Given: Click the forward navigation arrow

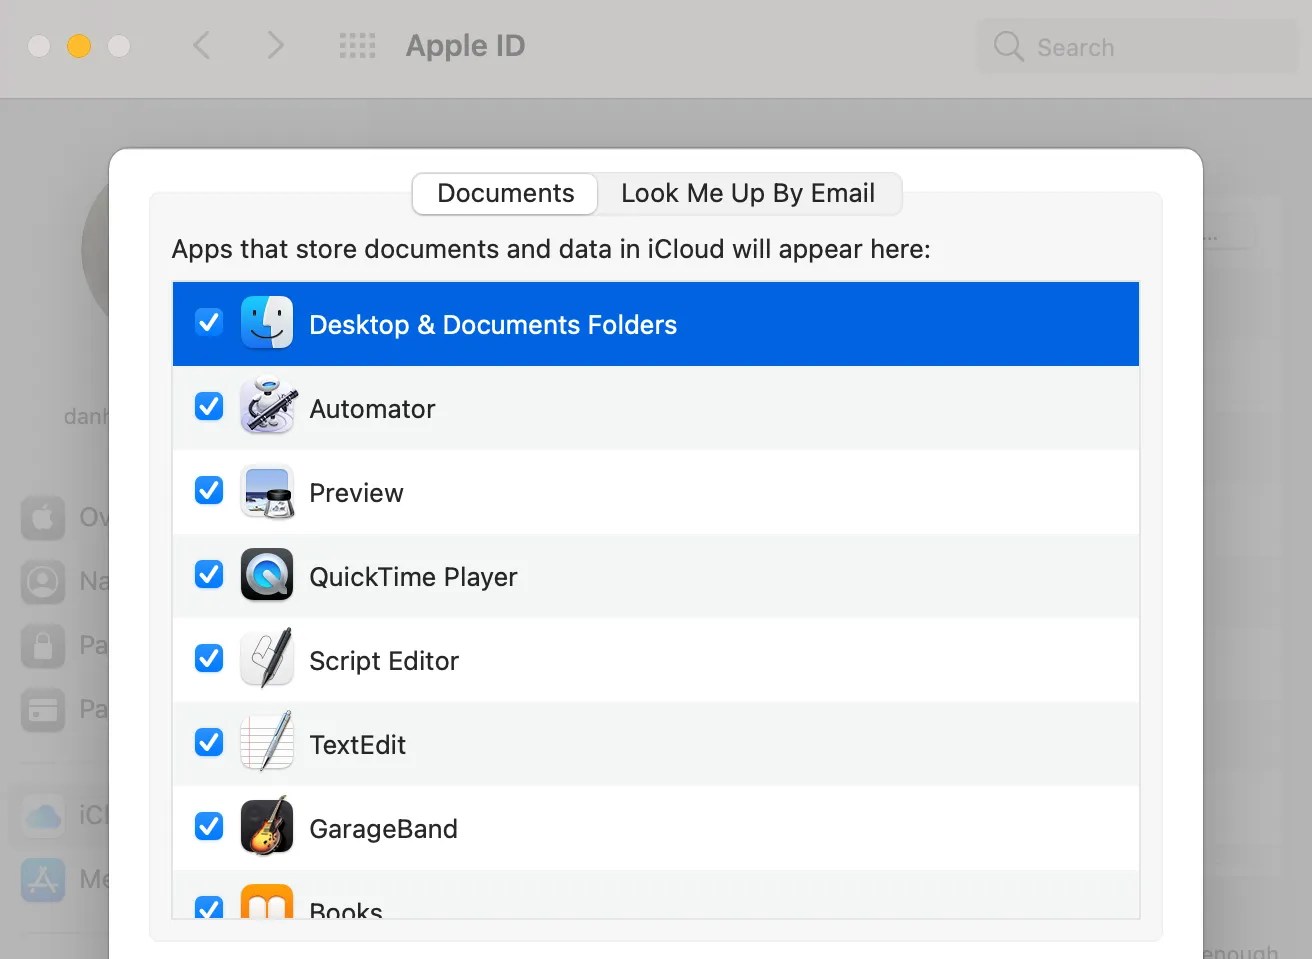Looking at the screenshot, I should pos(276,45).
